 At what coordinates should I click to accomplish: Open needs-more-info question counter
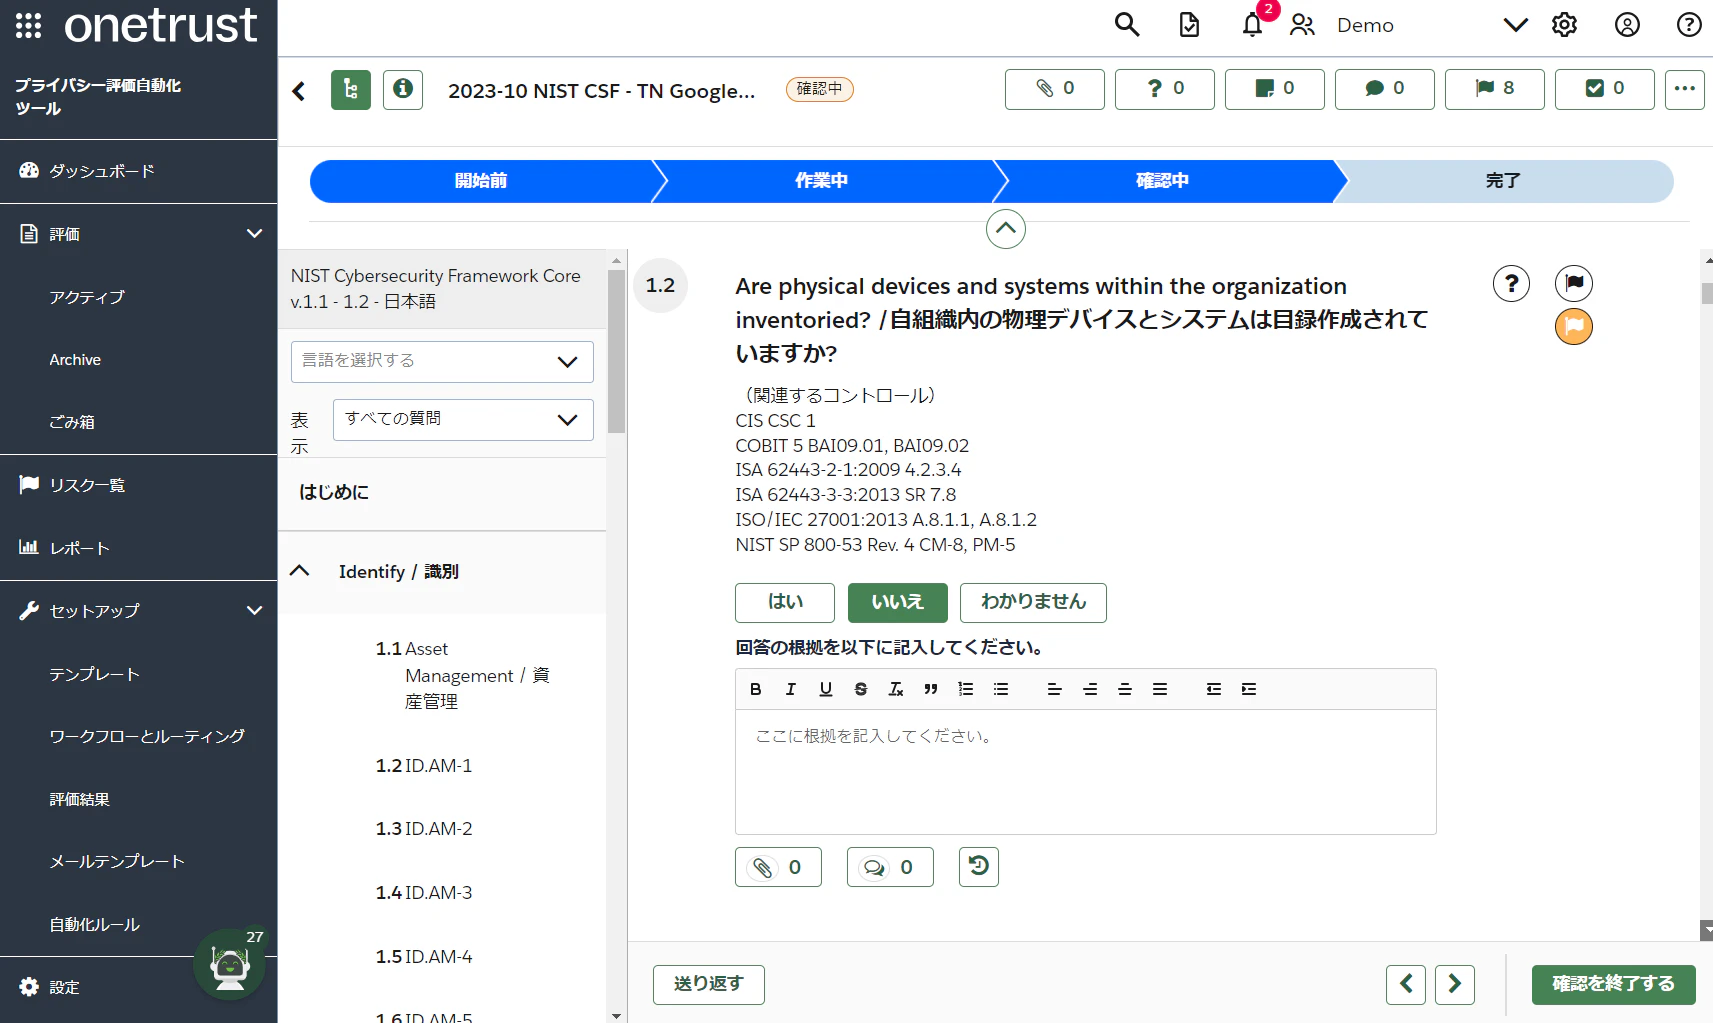[1165, 89]
